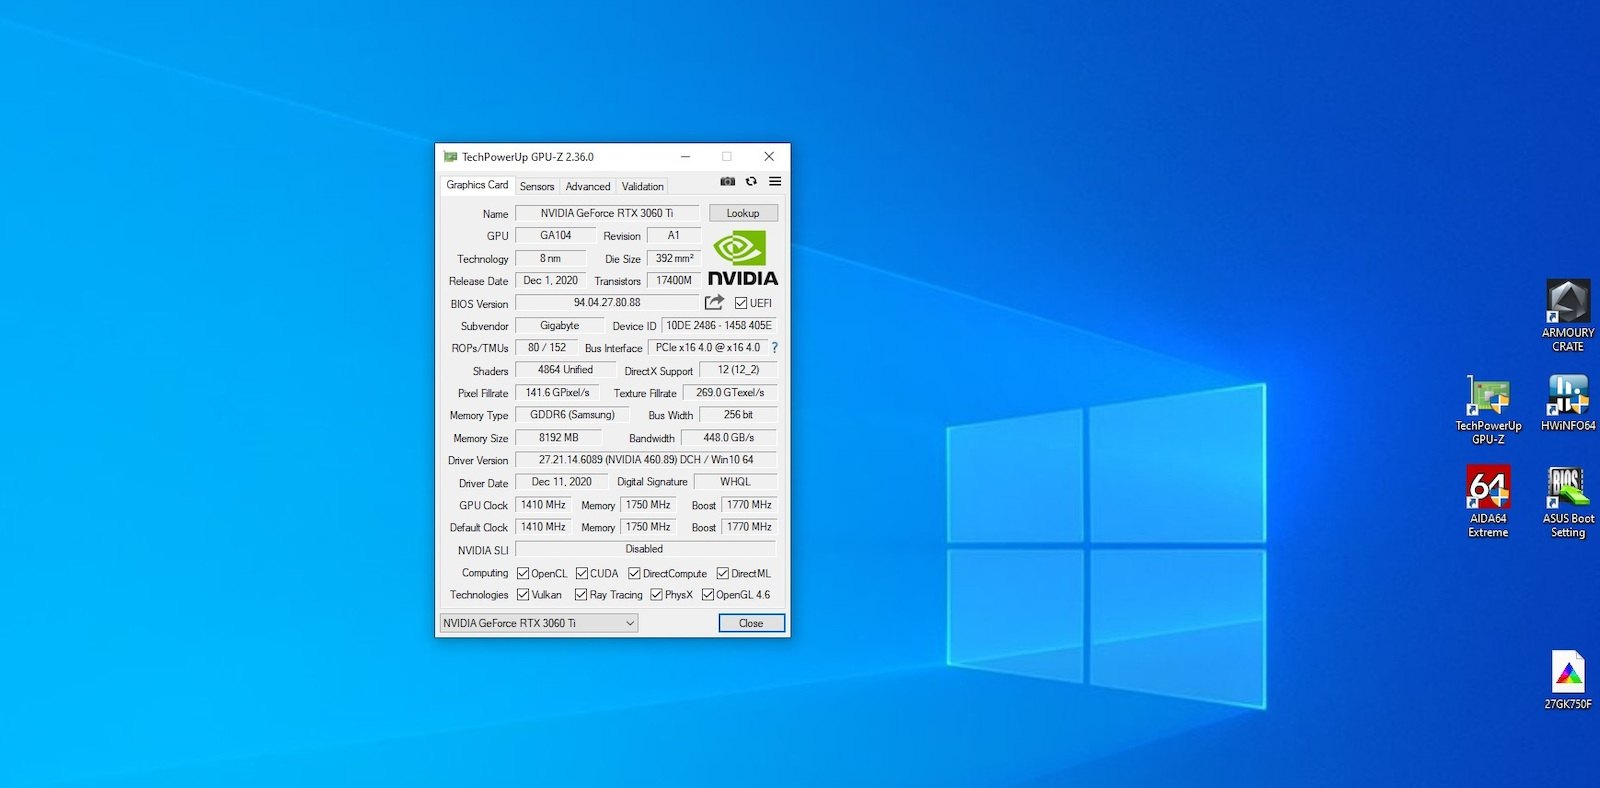Toggle the Ray Tracing checkbox
Image resolution: width=1600 pixels, height=788 pixels.
tap(581, 595)
